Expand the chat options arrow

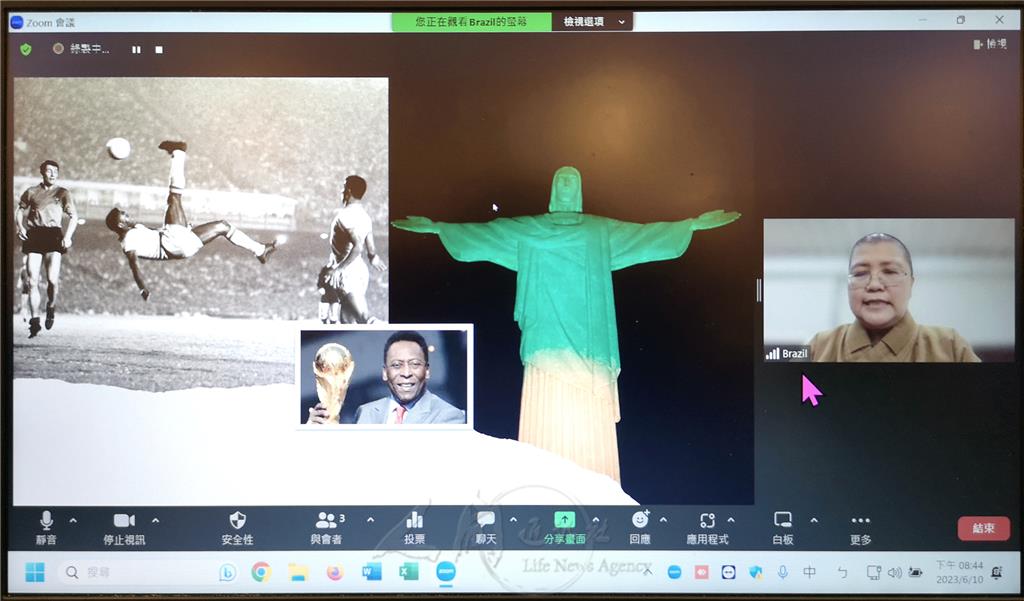(513, 520)
